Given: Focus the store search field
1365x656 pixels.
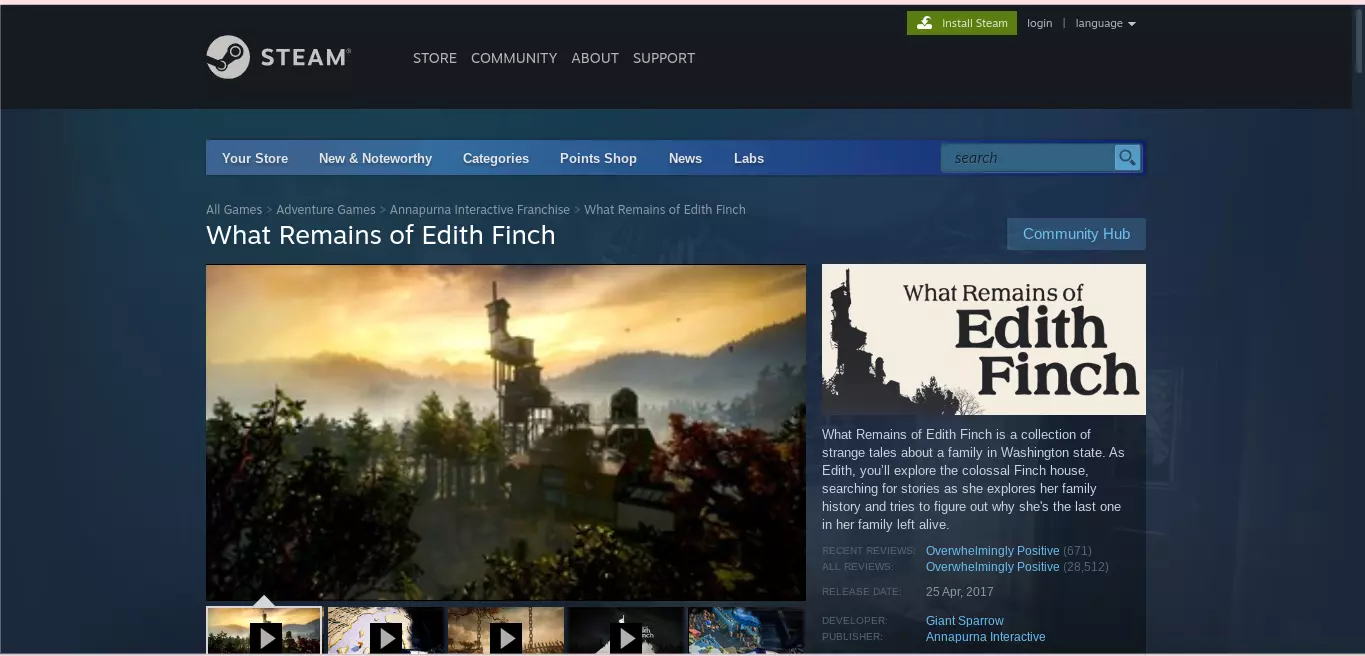Looking at the screenshot, I should tap(1028, 158).
